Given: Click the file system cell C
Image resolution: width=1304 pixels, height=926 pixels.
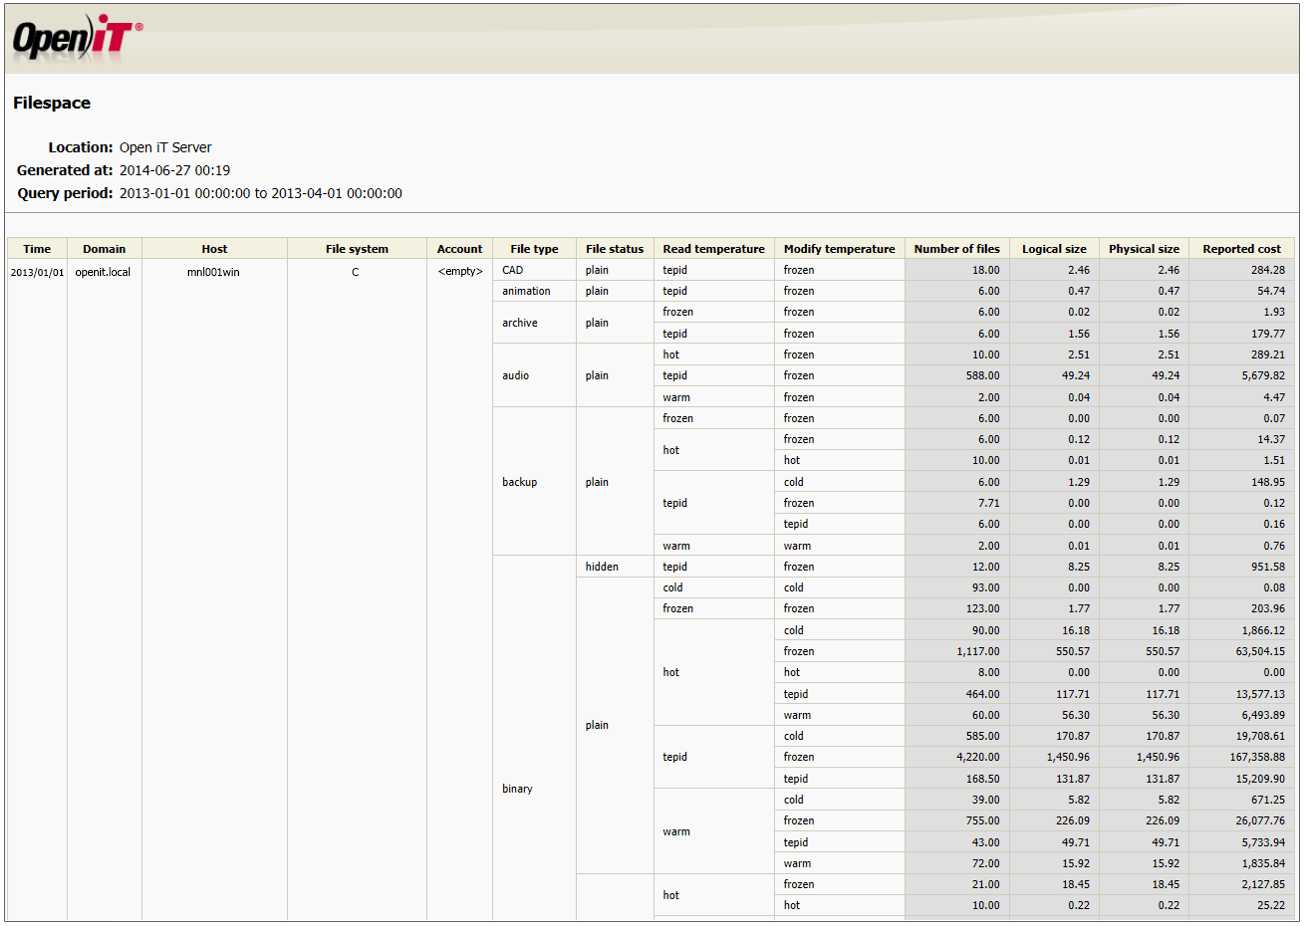Looking at the screenshot, I should 355,272.
